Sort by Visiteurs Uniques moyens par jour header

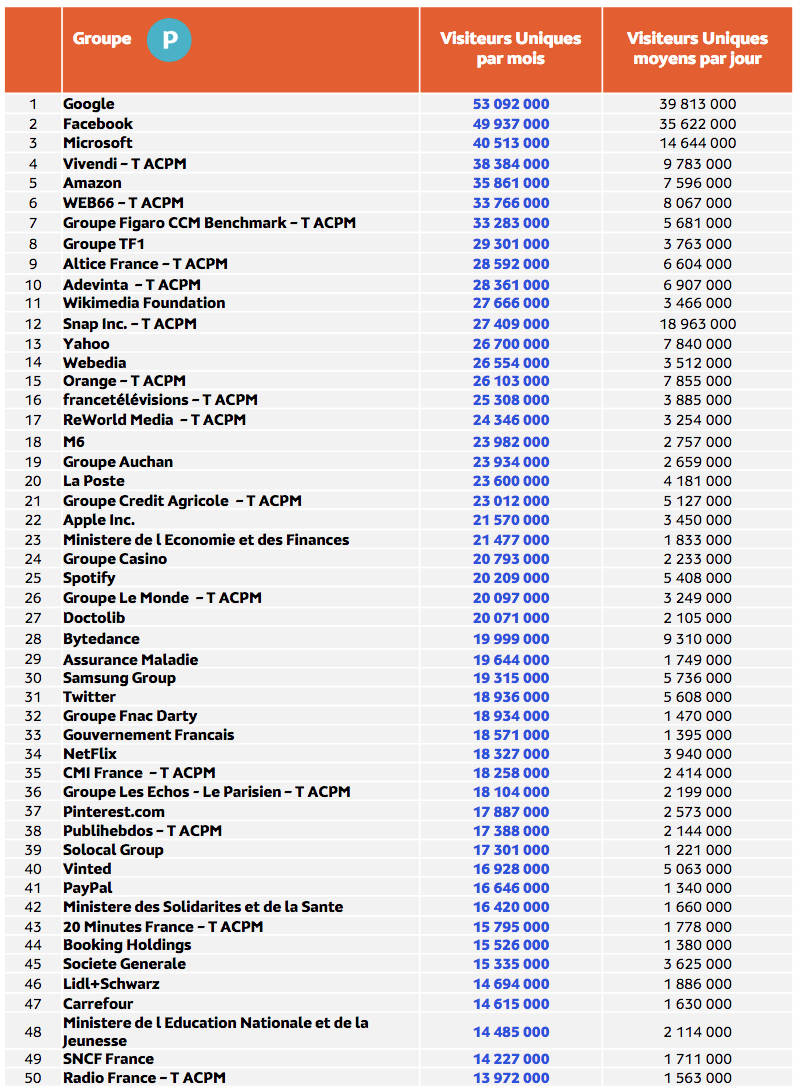(696, 49)
